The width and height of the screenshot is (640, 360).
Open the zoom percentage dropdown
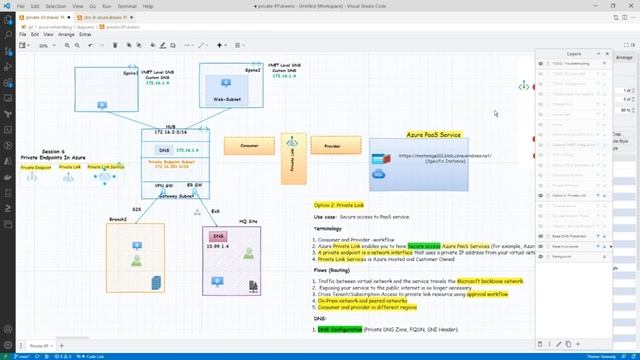tap(47, 45)
